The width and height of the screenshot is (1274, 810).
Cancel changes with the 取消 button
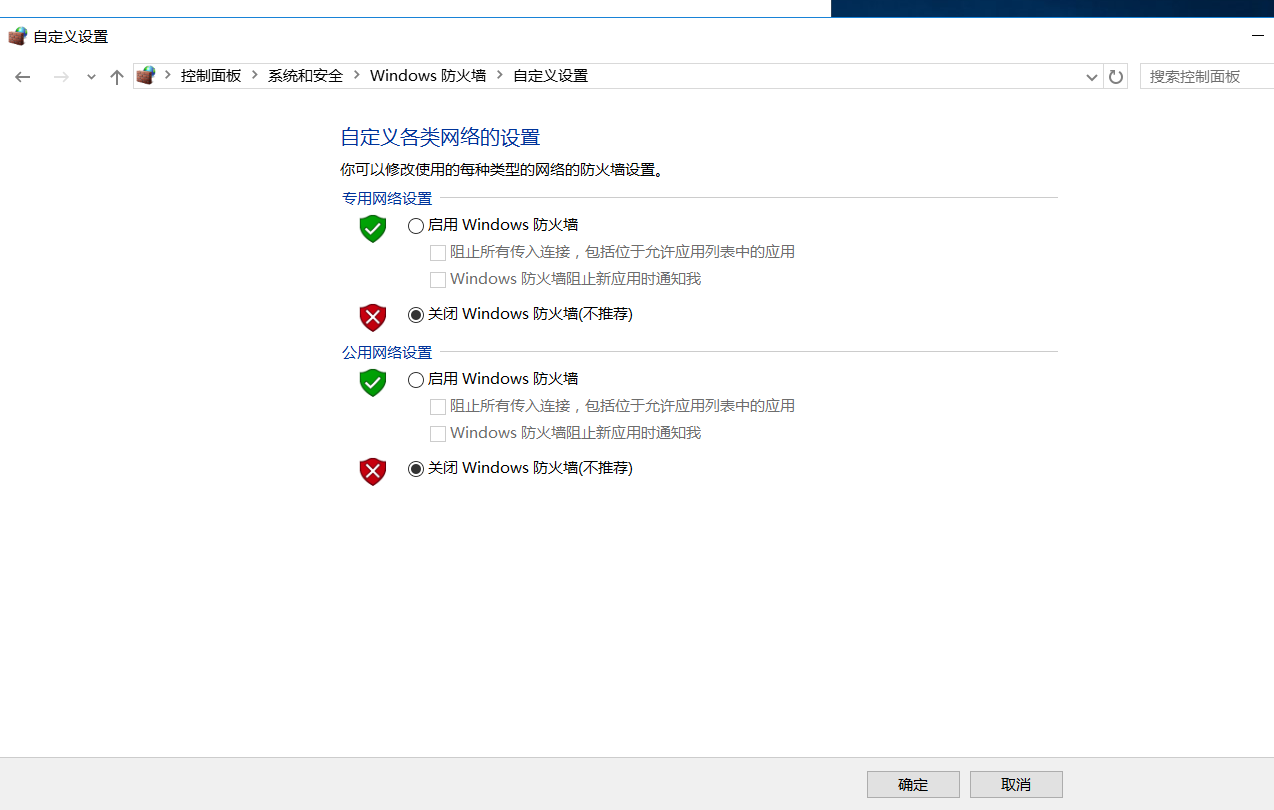coord(1016,784)
